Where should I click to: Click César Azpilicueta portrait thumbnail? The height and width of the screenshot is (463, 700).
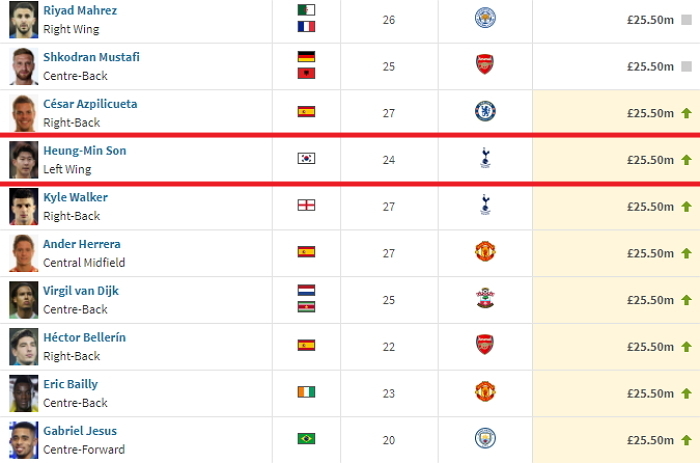coord(23,112)
